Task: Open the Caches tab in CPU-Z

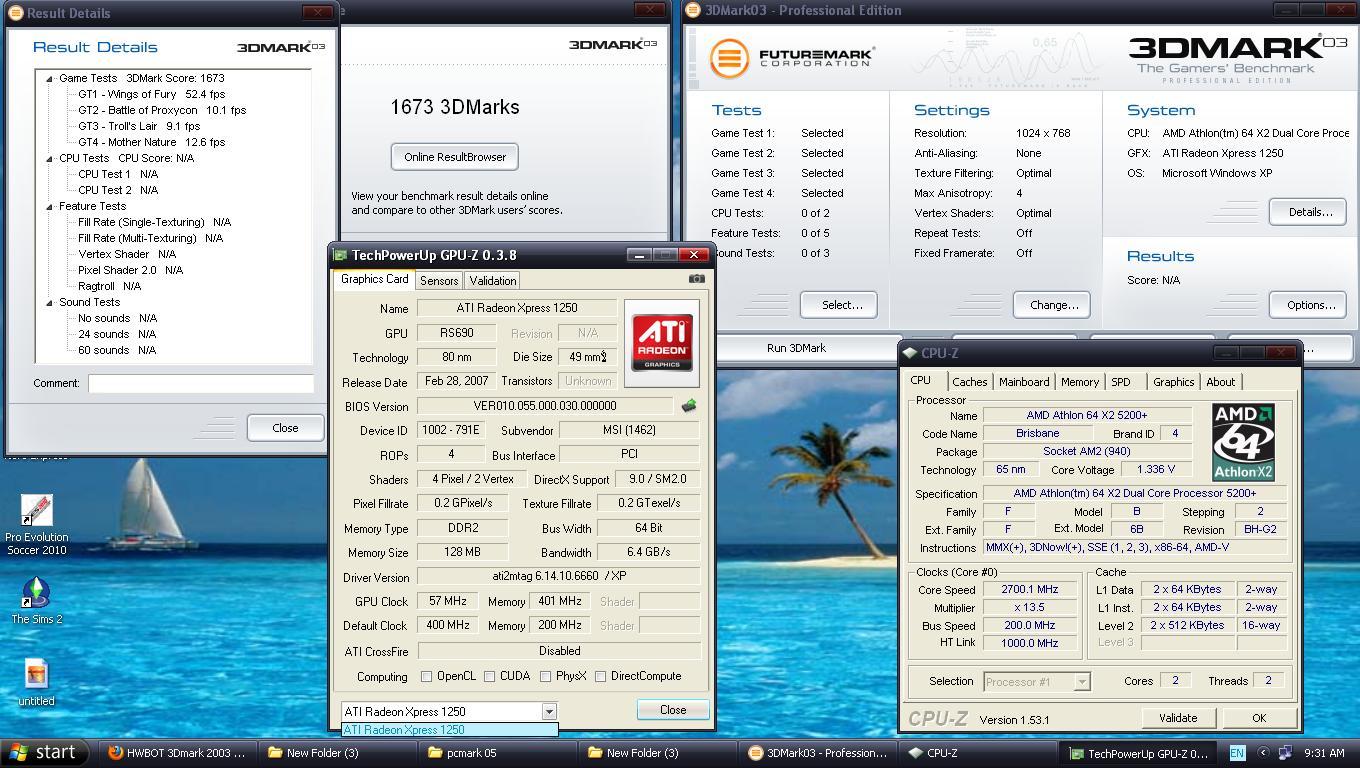Action: pos(969,382)
